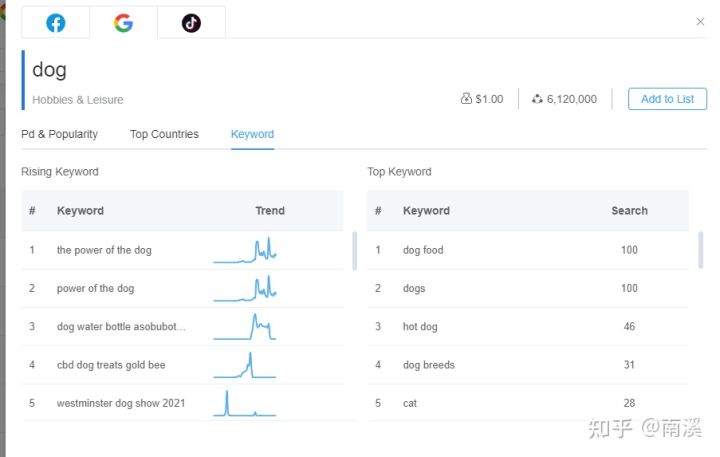Click 'westminster dog show 2021' keyword
720x457 pixels.
[x=121, y=403]
